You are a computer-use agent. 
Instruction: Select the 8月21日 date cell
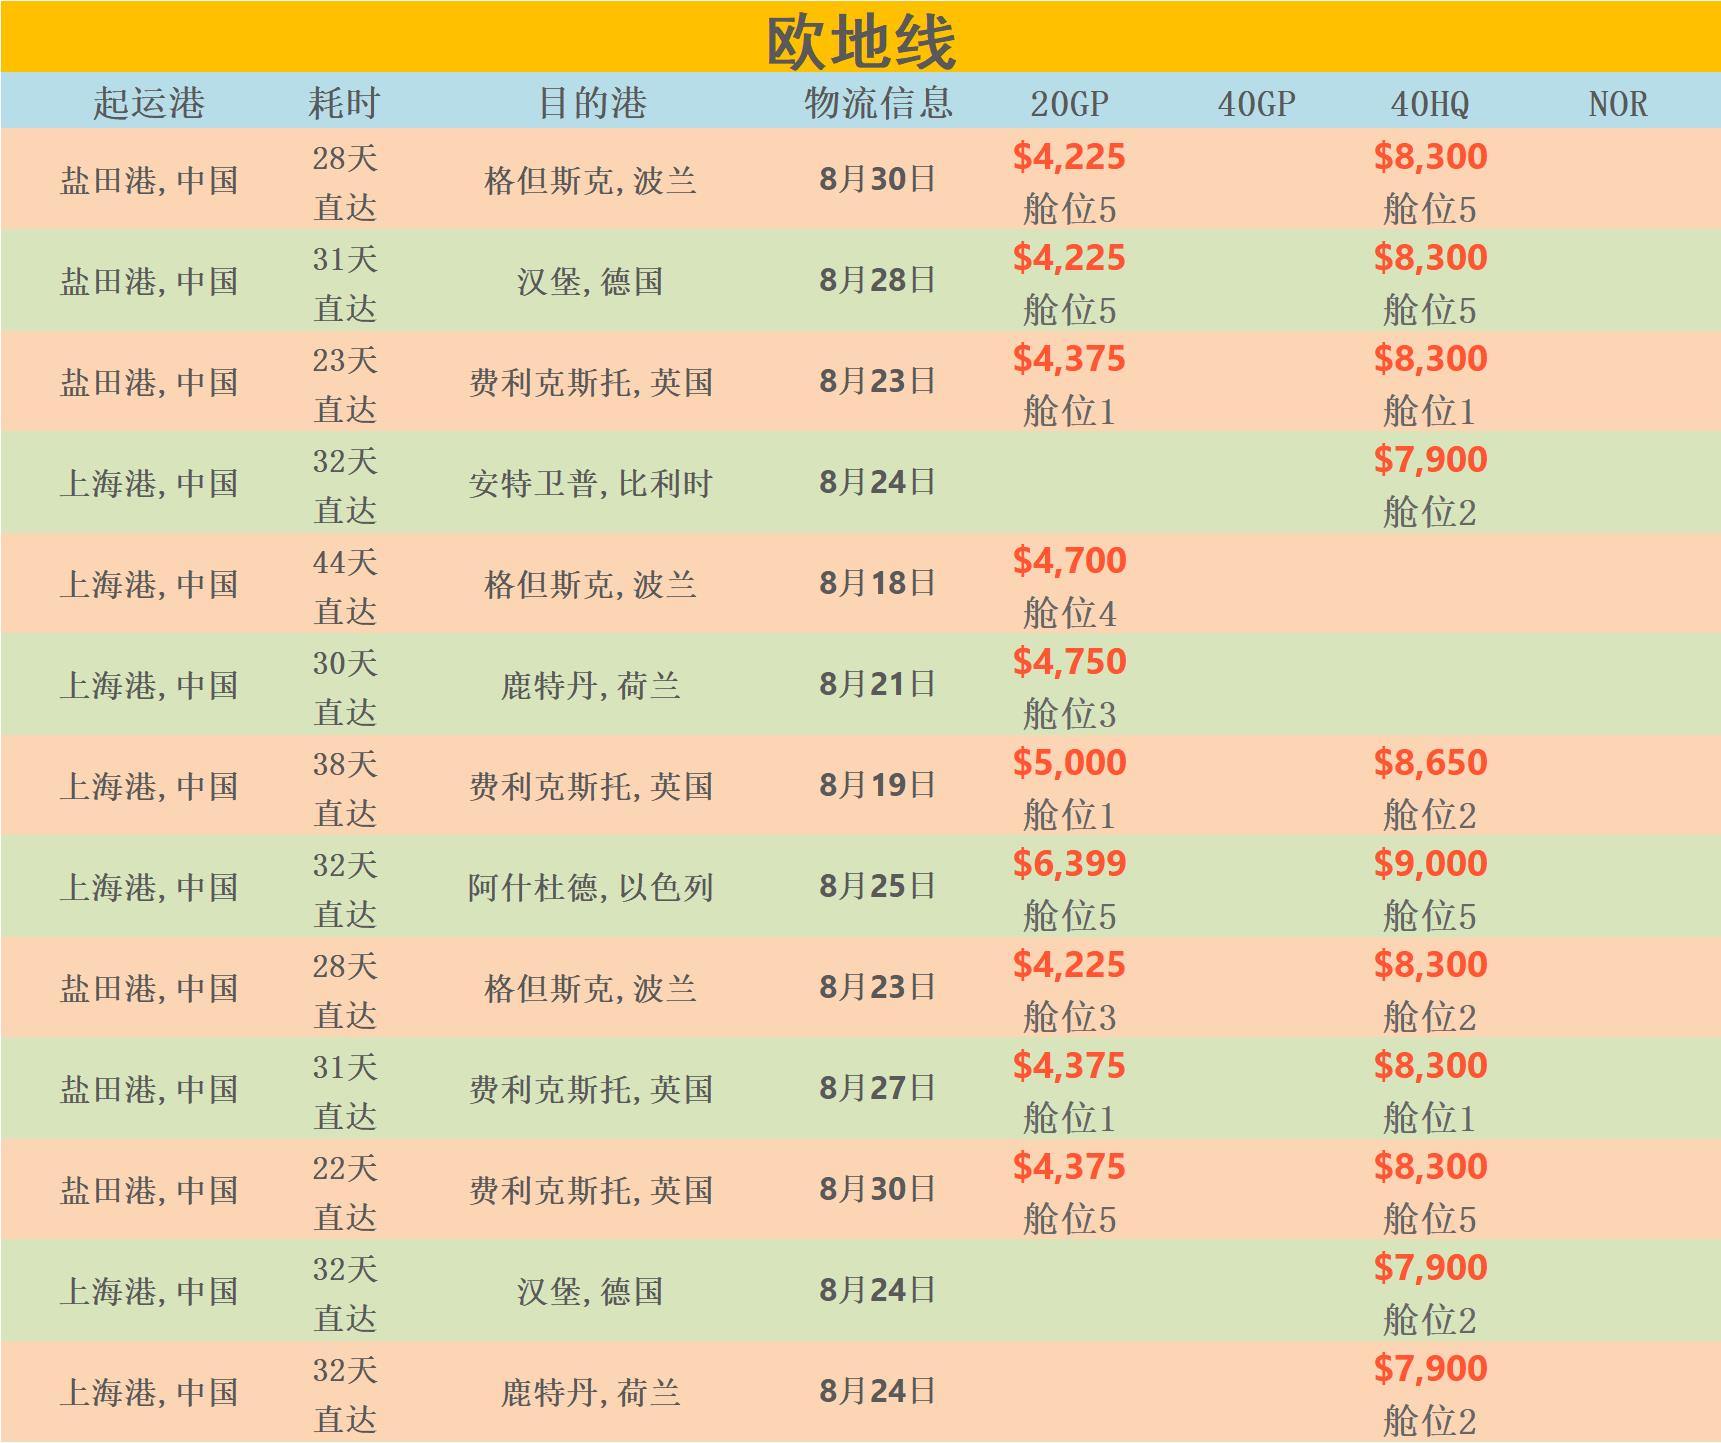(877, 684)
